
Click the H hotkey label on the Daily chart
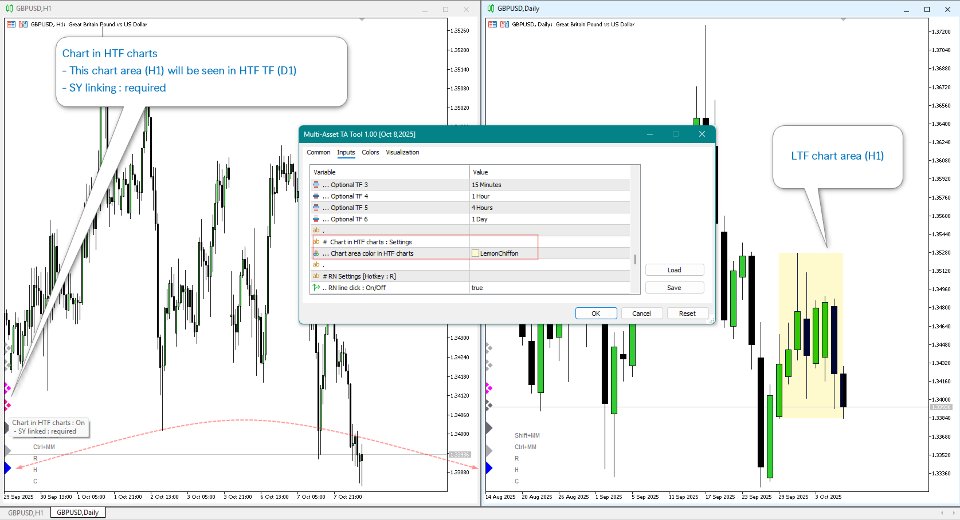pyautogui.click(x=517, y=470)
